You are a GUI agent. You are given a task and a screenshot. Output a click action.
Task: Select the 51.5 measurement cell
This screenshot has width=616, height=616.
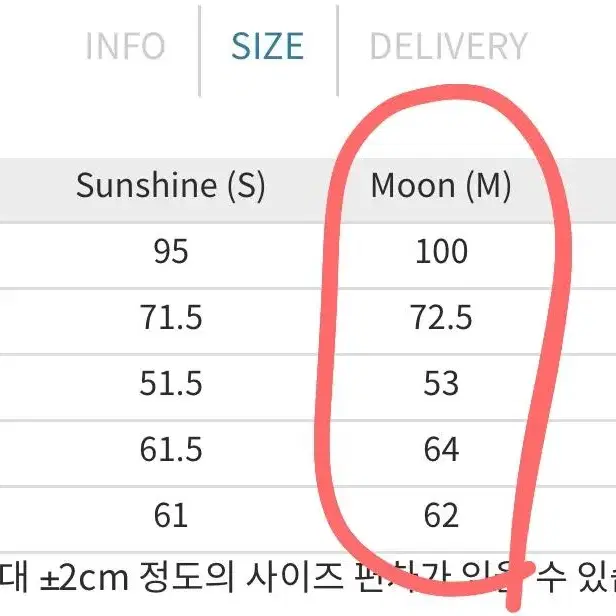[x=171, y=383]
